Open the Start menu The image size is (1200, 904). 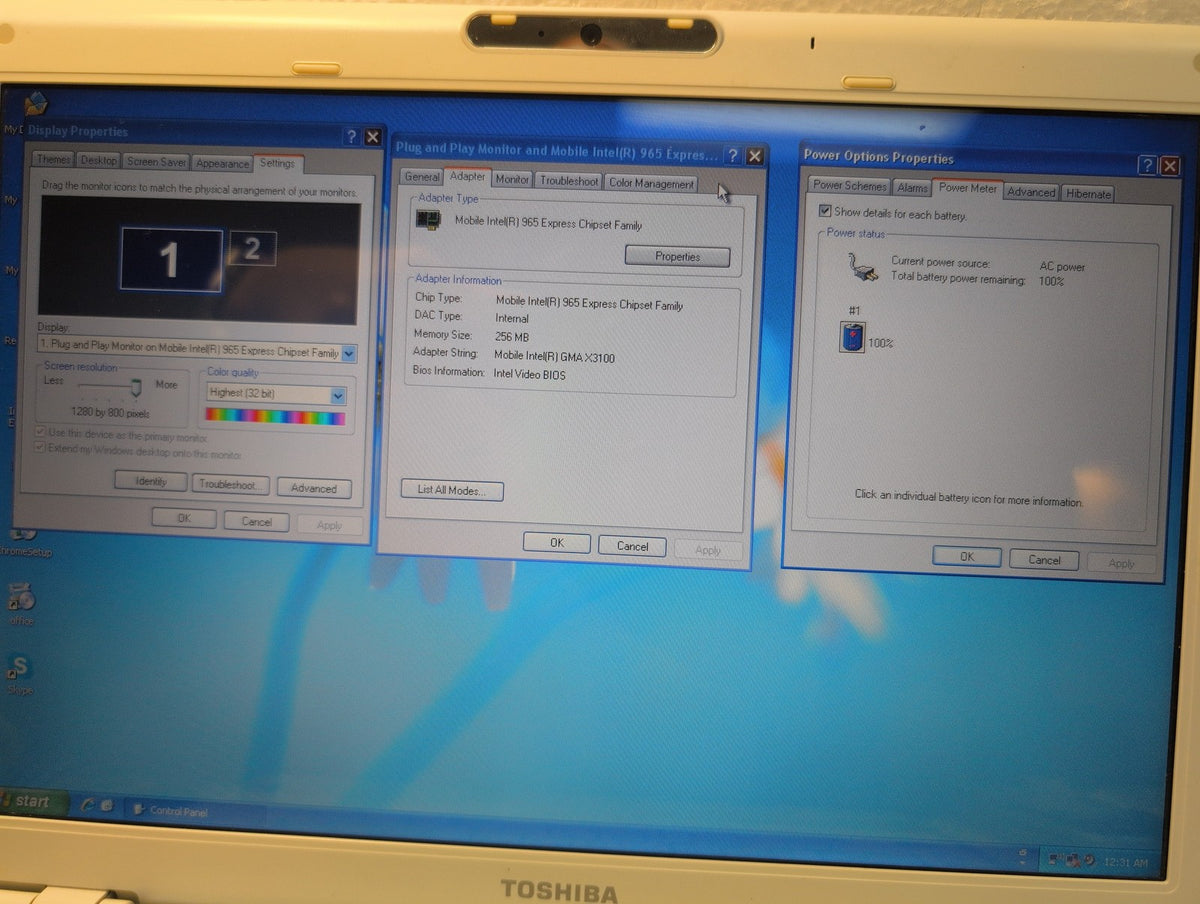click(32, 801)
